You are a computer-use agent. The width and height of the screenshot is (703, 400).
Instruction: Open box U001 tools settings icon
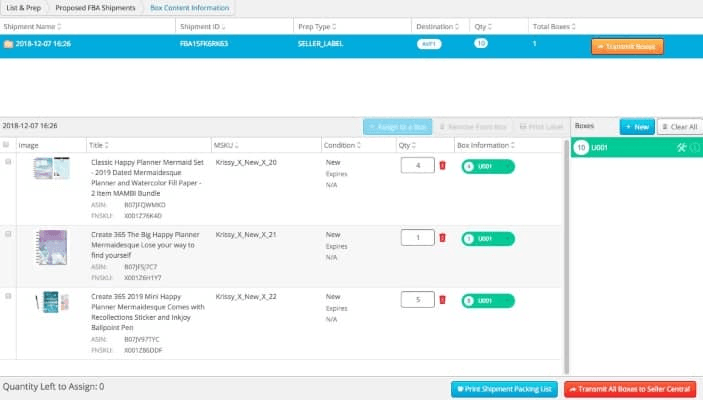click(x=681, y=148)
